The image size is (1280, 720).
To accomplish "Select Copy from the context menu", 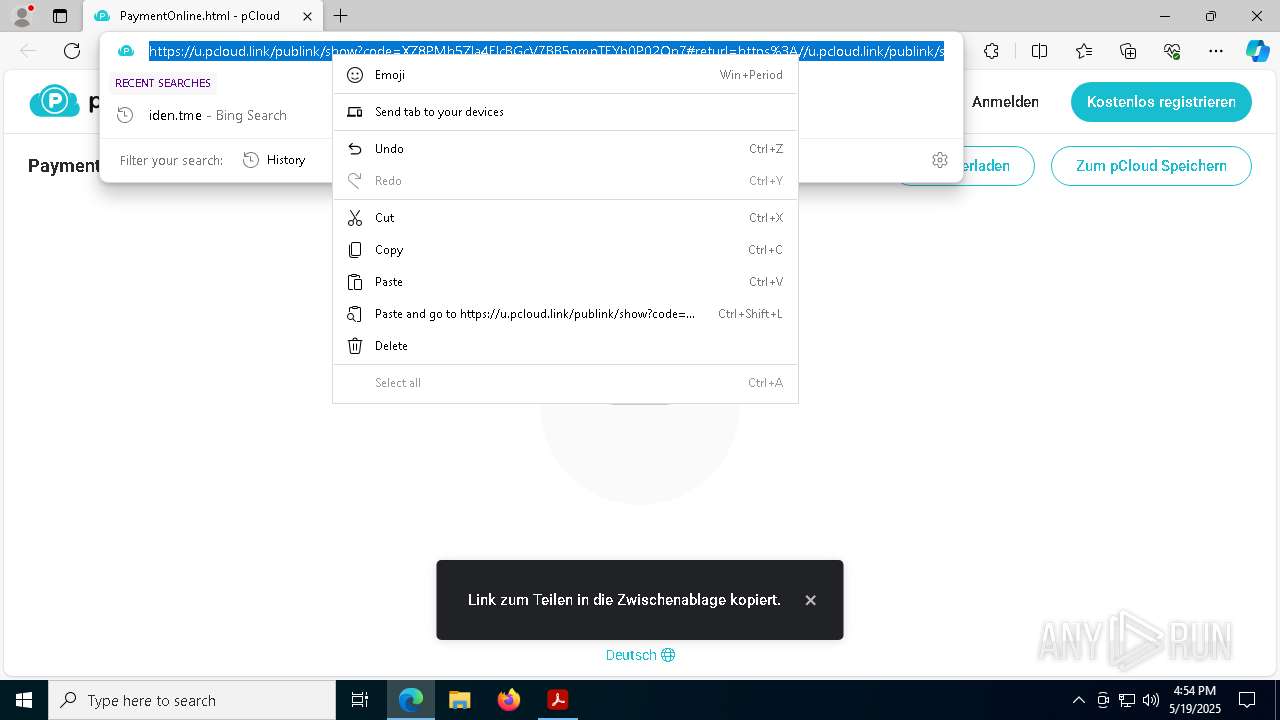I will coord(565,250).
